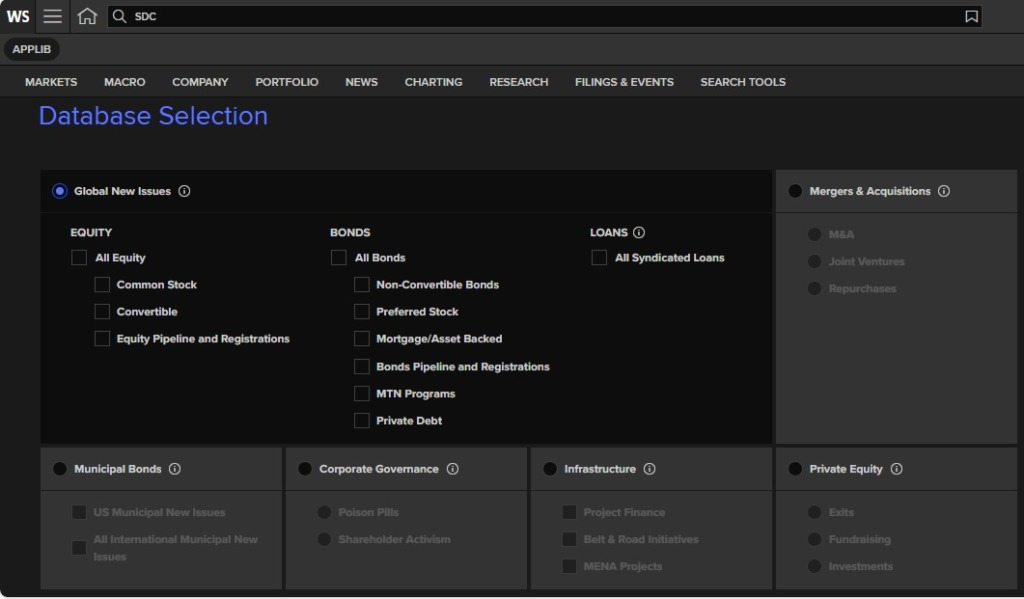Click the APPLIB button

click(32, 49)
